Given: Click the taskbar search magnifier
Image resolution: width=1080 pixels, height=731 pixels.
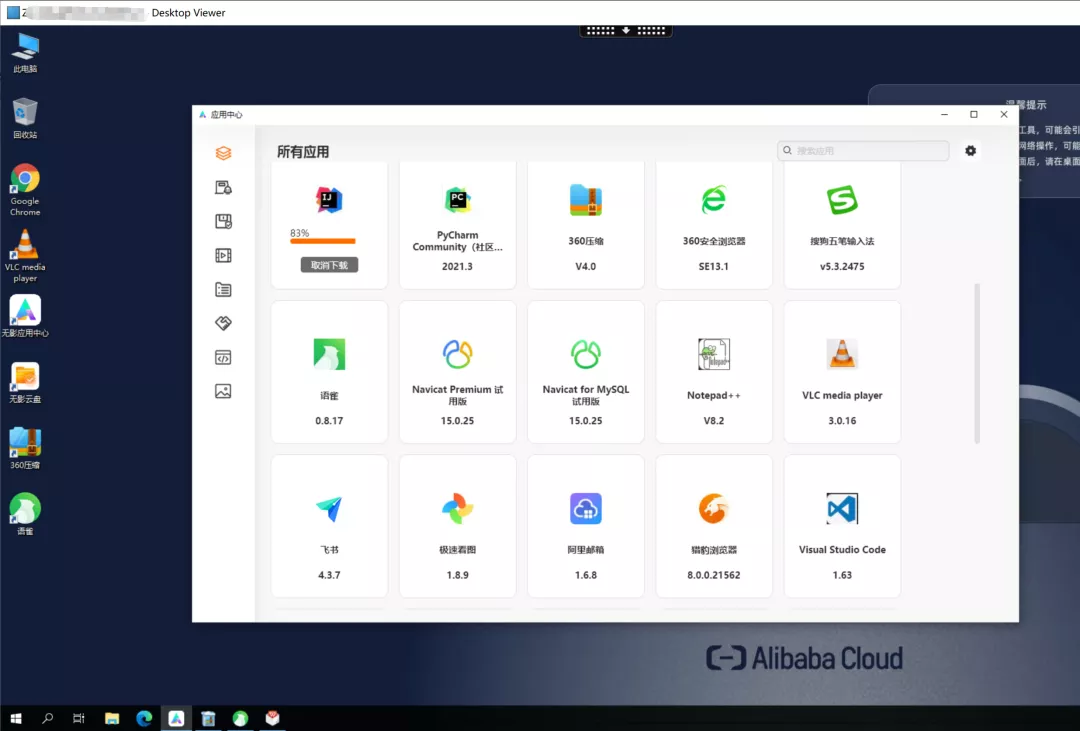Looking at the screenshot, I should tap(47, 719).
